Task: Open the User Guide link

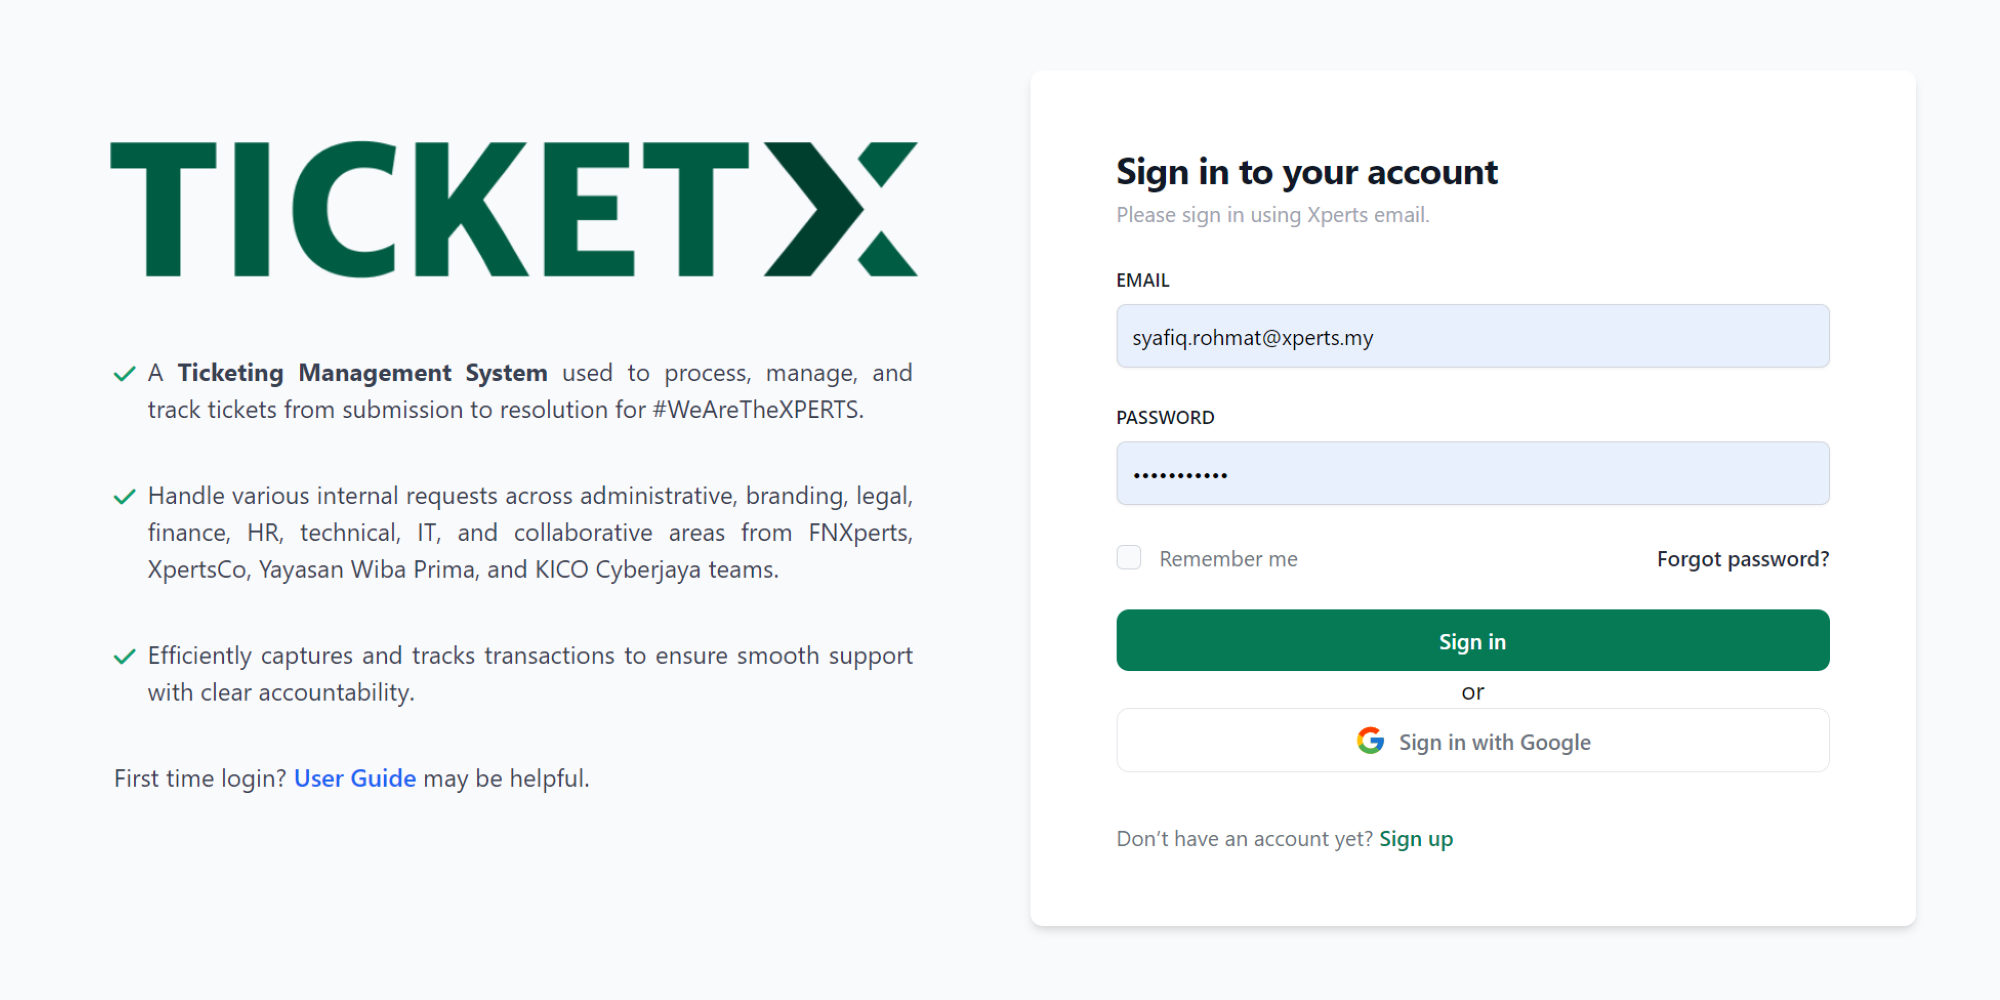Action: pyautogui.click(x=355, y=778)
